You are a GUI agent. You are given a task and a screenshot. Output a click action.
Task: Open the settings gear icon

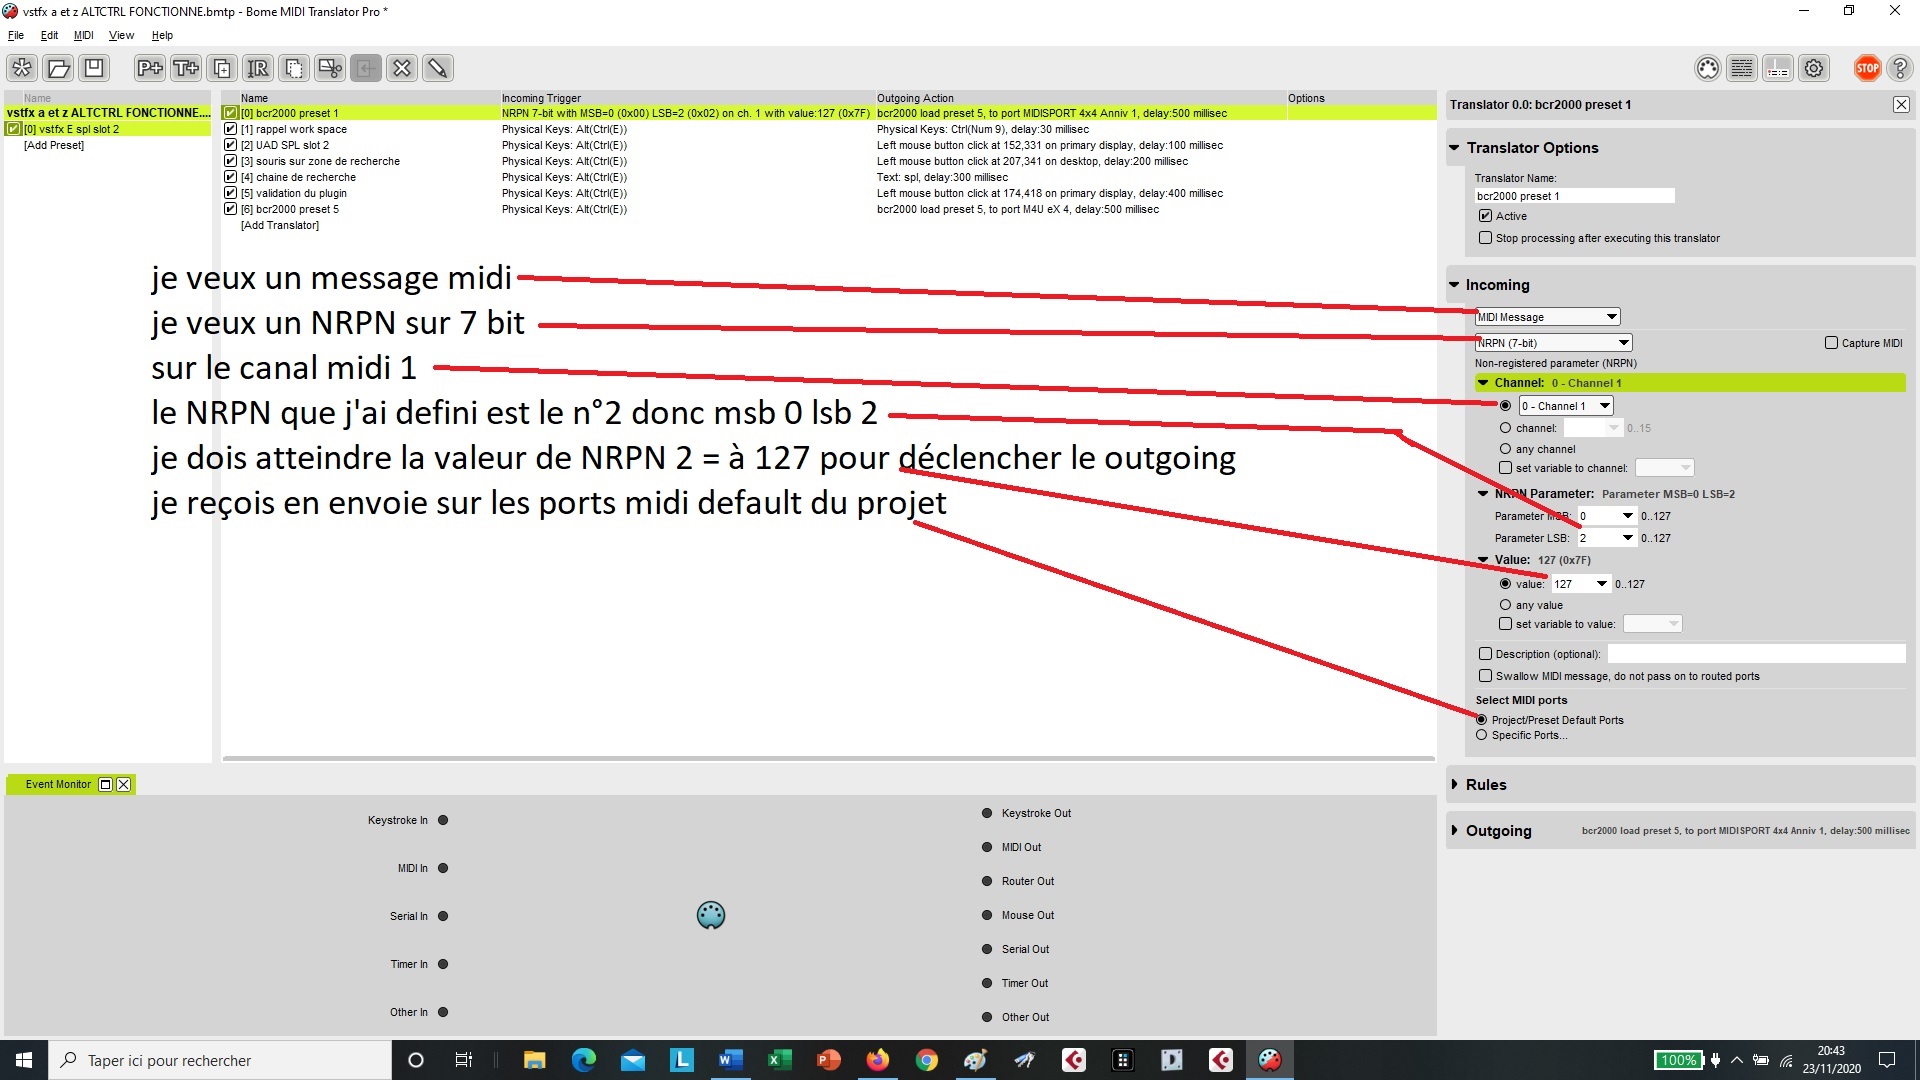[1813, 68]
